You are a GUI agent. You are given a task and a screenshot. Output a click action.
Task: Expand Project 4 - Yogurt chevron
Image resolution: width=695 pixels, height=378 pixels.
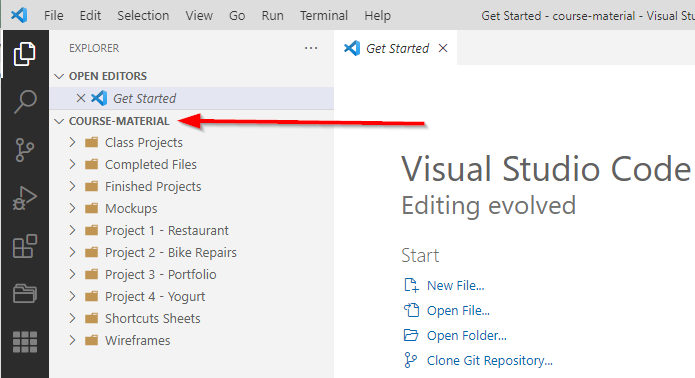pyautogui.click(x=72, y=296)
